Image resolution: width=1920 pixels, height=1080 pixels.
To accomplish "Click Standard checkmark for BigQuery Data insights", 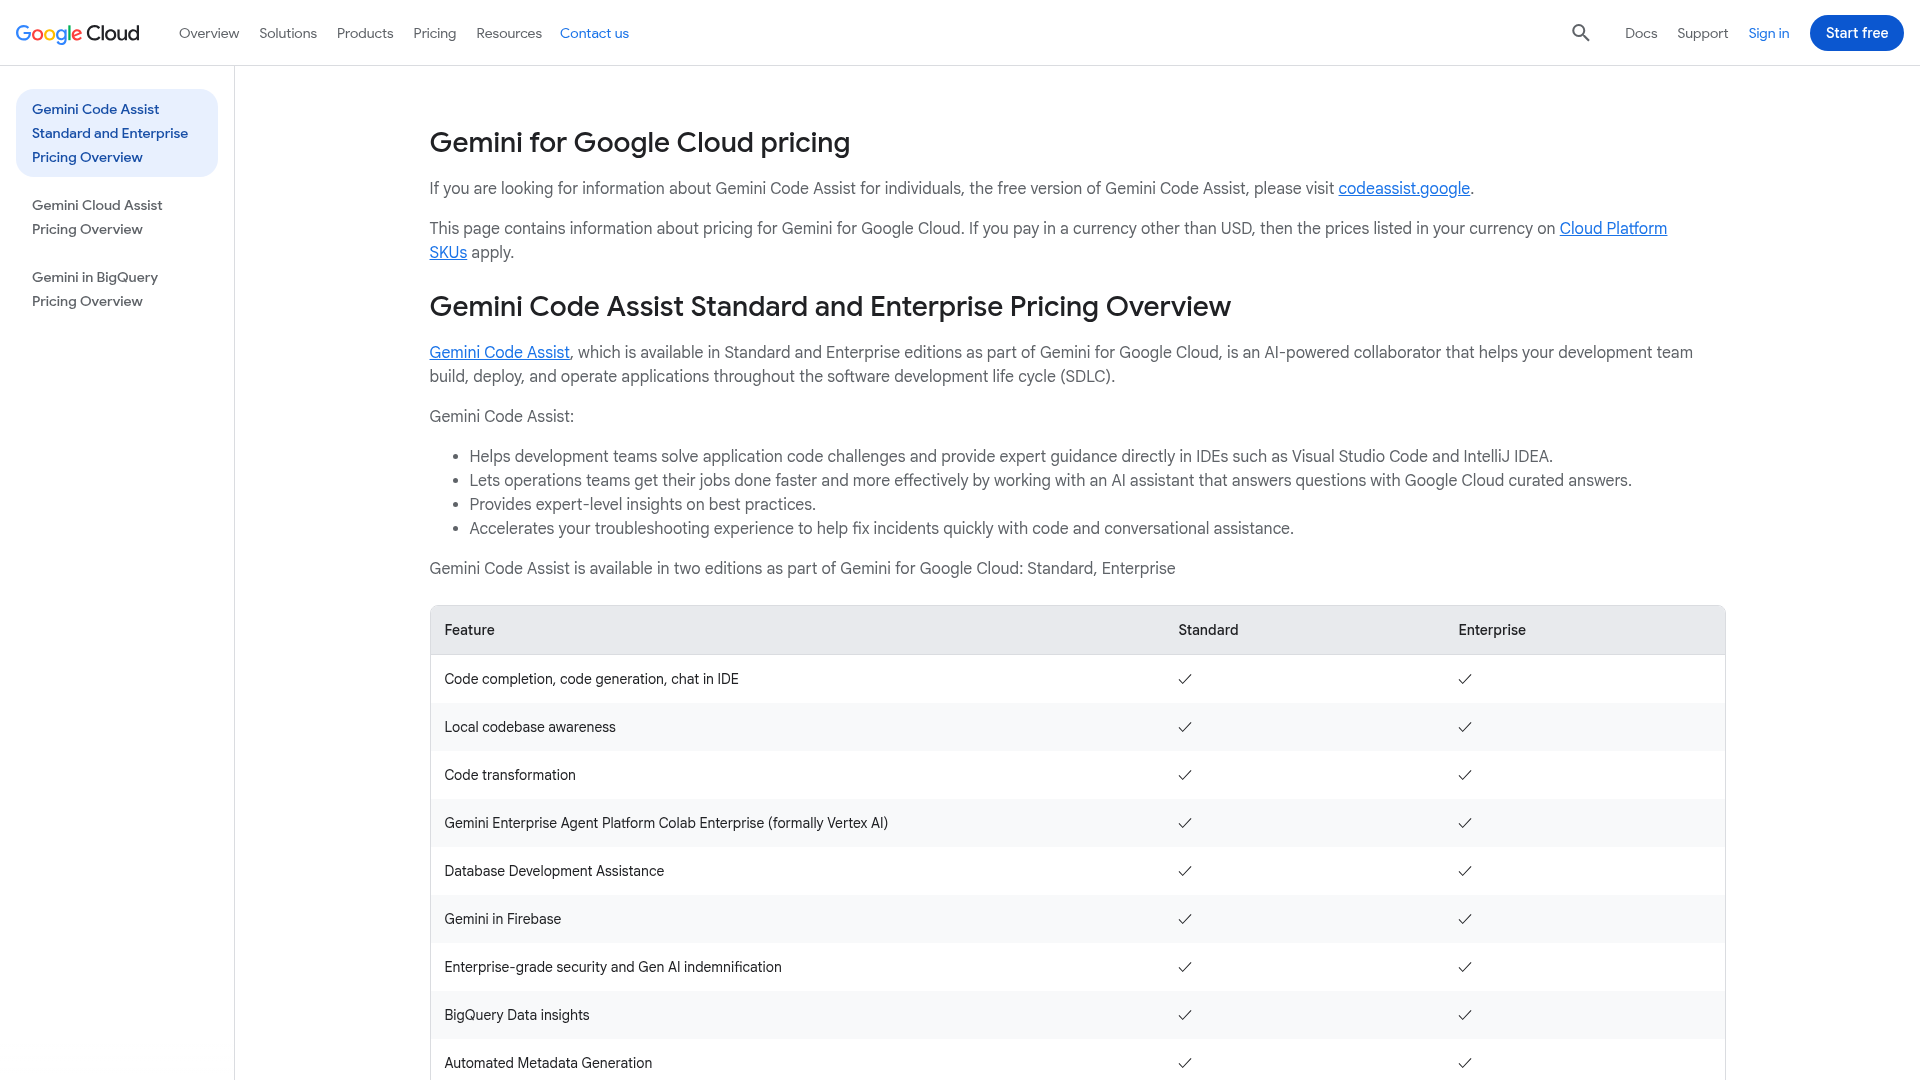I will (x=1185, y=1015).
